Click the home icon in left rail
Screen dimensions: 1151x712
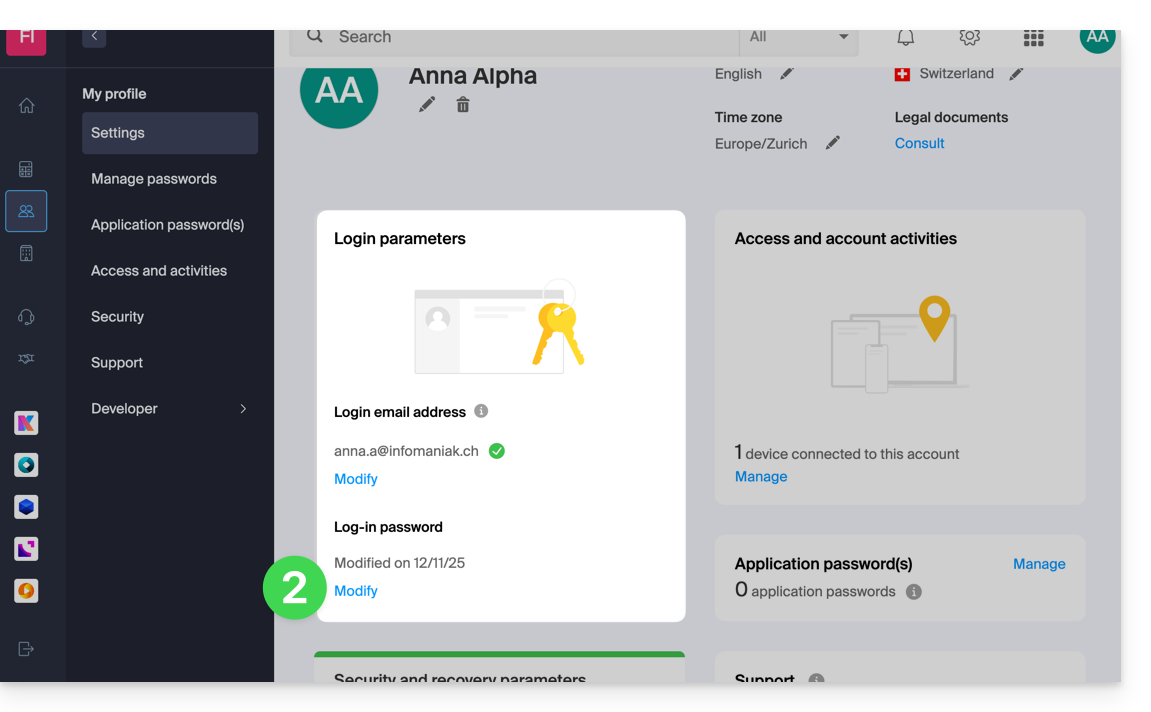click(27, 106)
